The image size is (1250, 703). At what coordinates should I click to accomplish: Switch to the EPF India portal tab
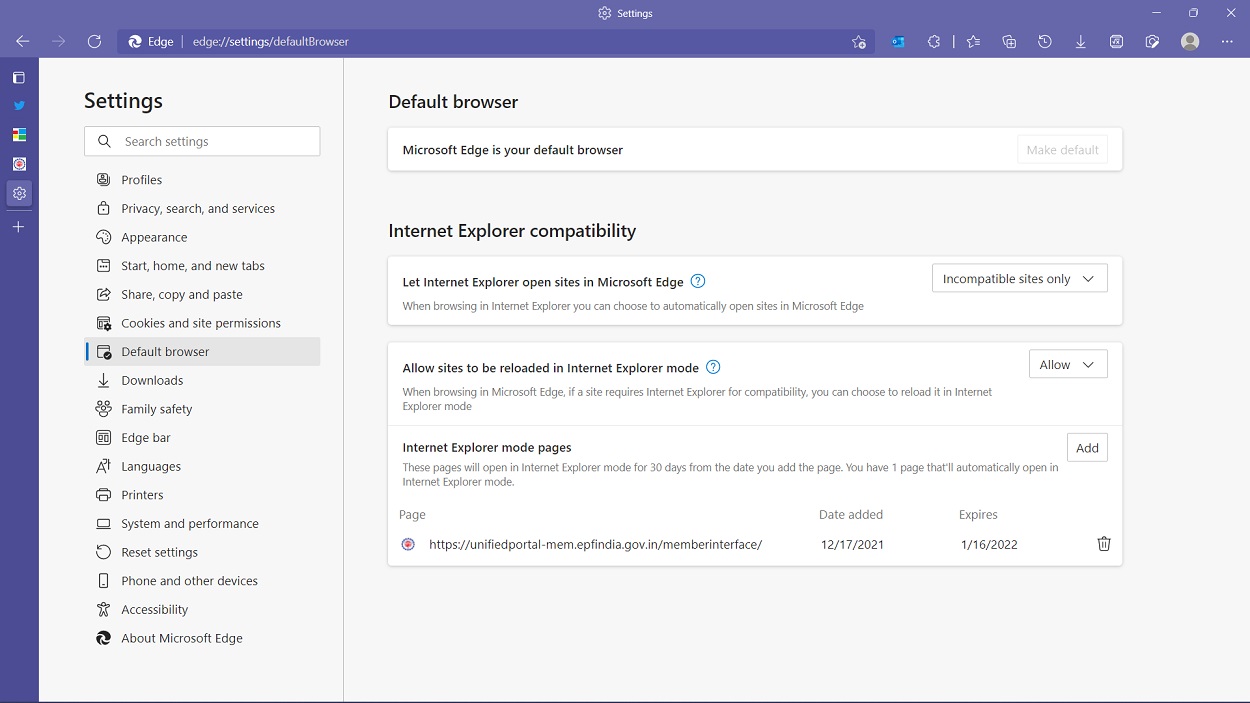click(x=19, y=164)
